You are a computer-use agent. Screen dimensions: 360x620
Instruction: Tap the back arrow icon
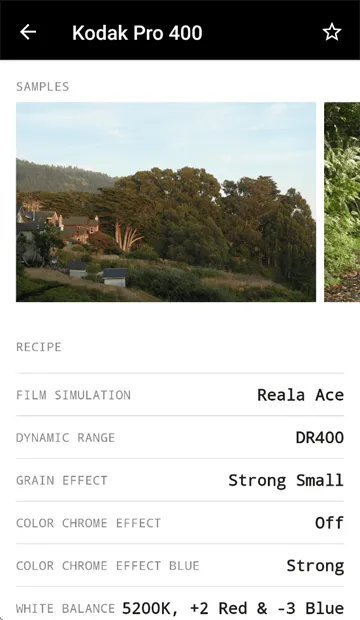[x=28, y=32]
